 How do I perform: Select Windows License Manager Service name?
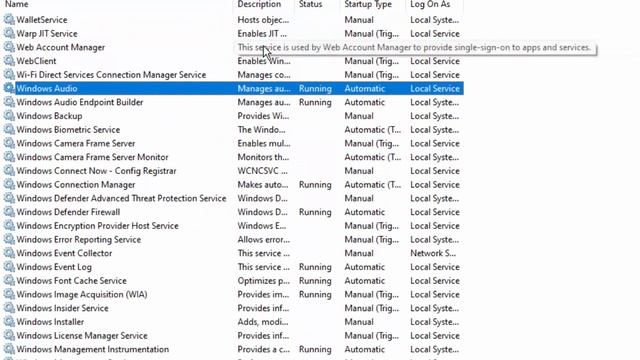click(x=82, y=336)
